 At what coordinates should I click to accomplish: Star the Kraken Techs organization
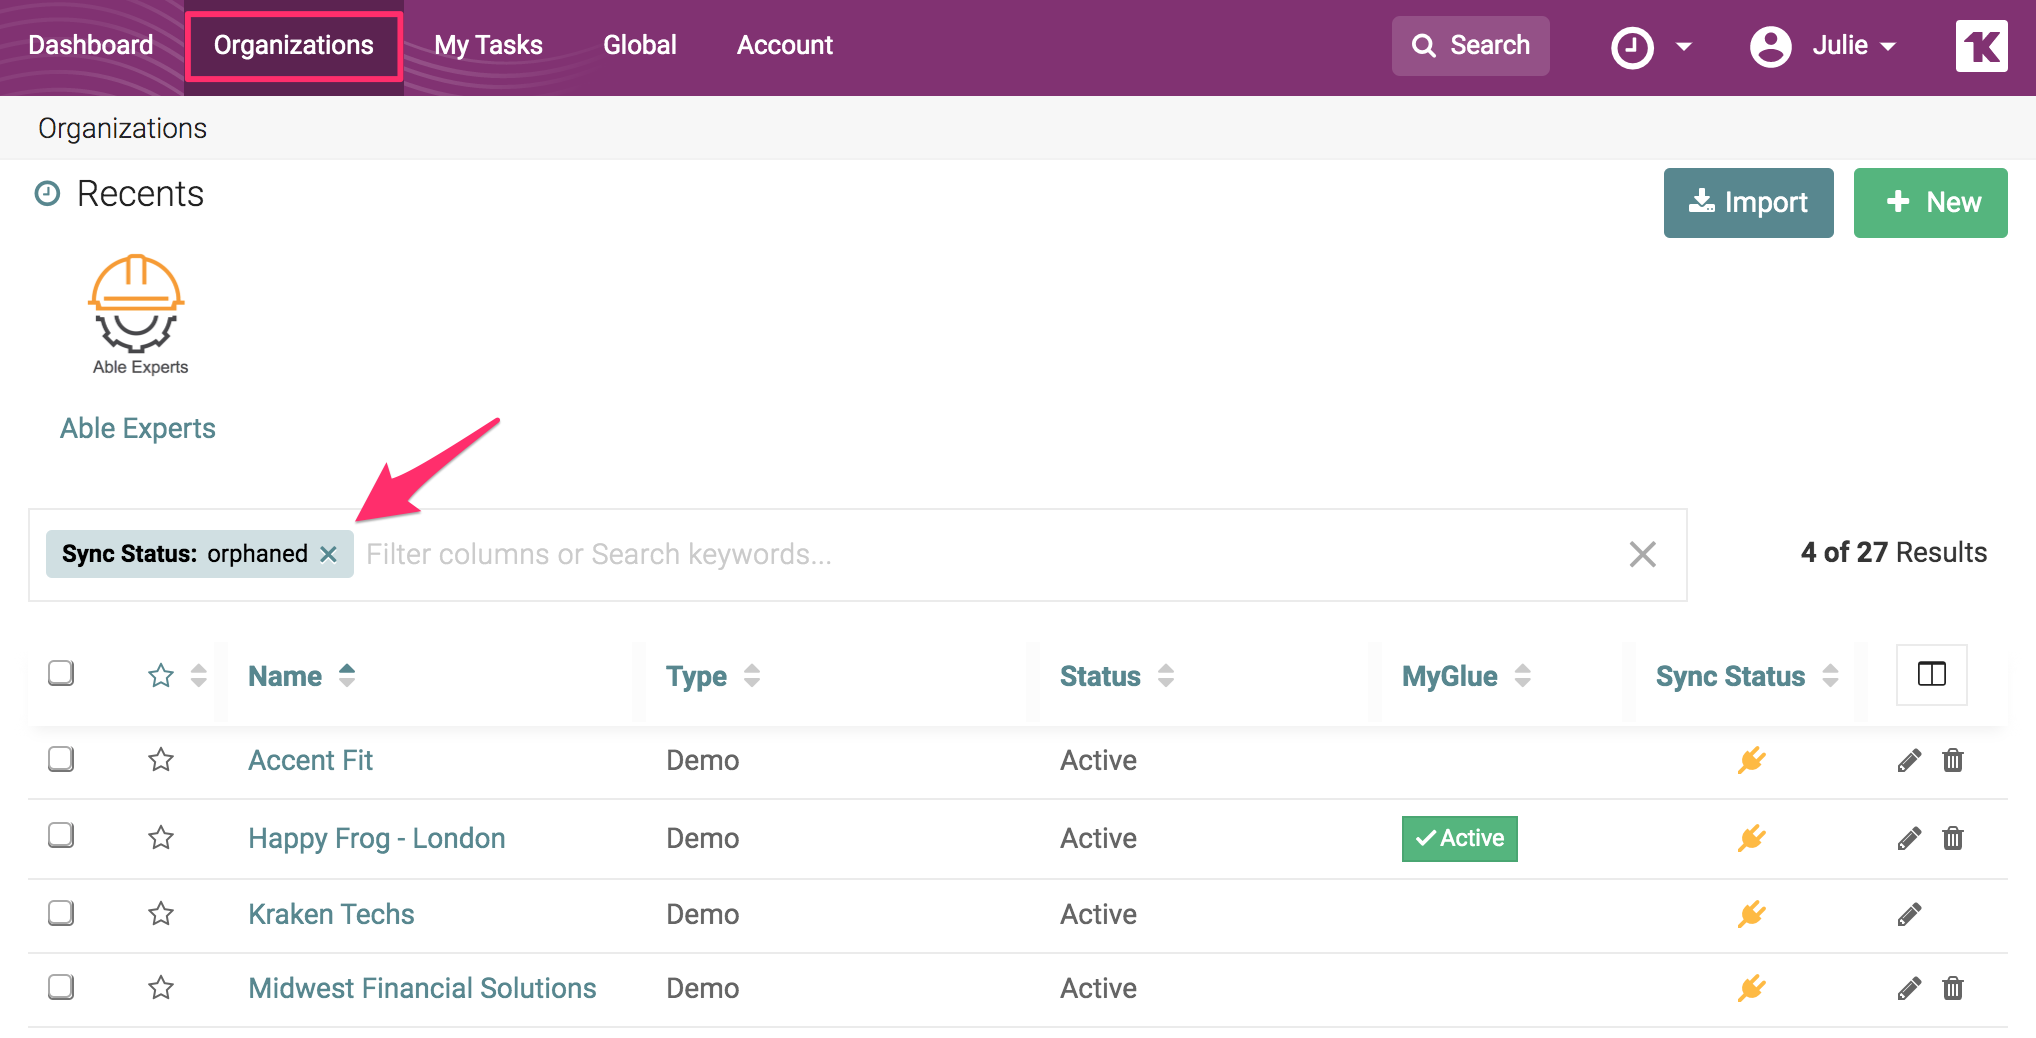click(x=161, y=914)
